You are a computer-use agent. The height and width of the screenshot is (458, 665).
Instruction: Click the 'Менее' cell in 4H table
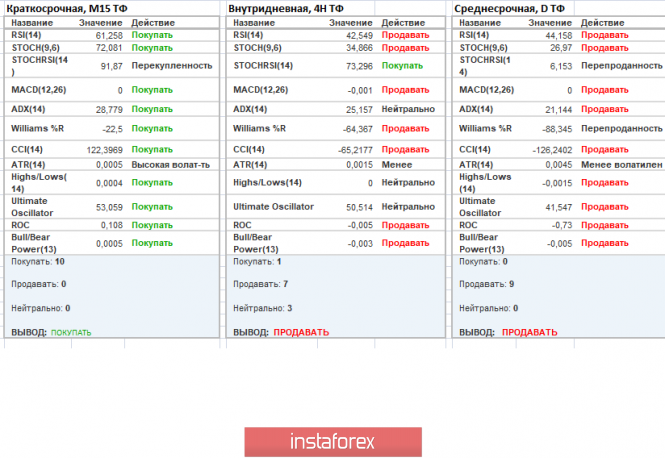pyautogui.click(x=397, y=165)
